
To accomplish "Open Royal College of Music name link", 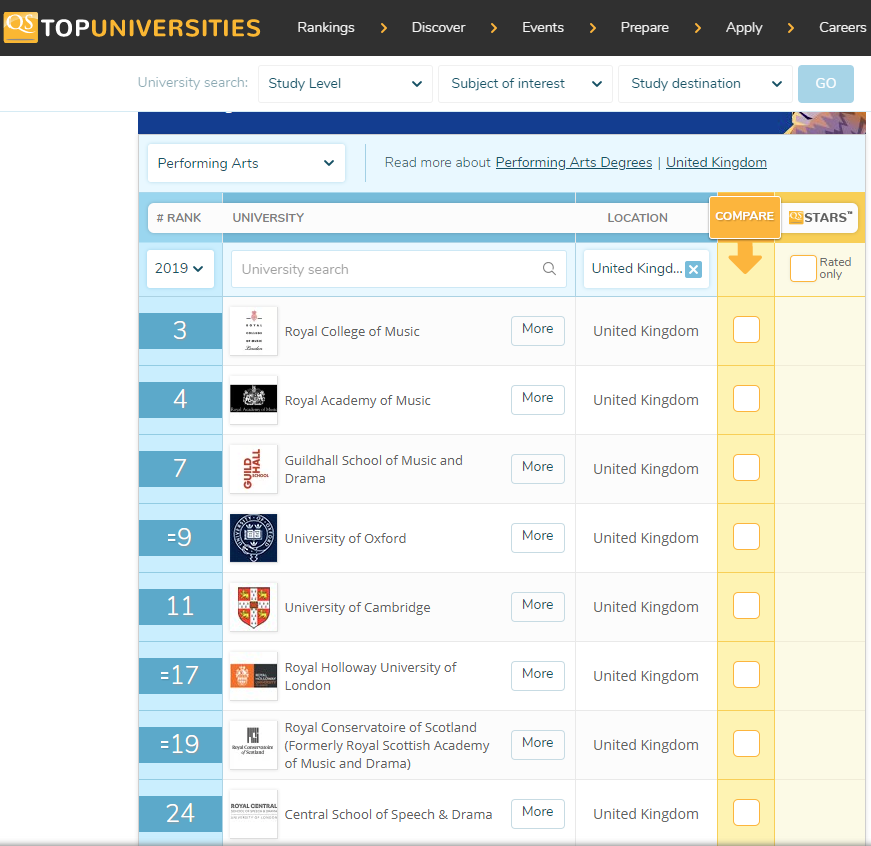I will (352, 332).
